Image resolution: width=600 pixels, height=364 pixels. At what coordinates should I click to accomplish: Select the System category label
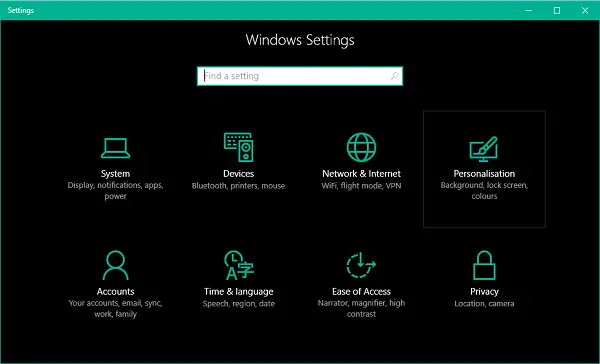115,174
